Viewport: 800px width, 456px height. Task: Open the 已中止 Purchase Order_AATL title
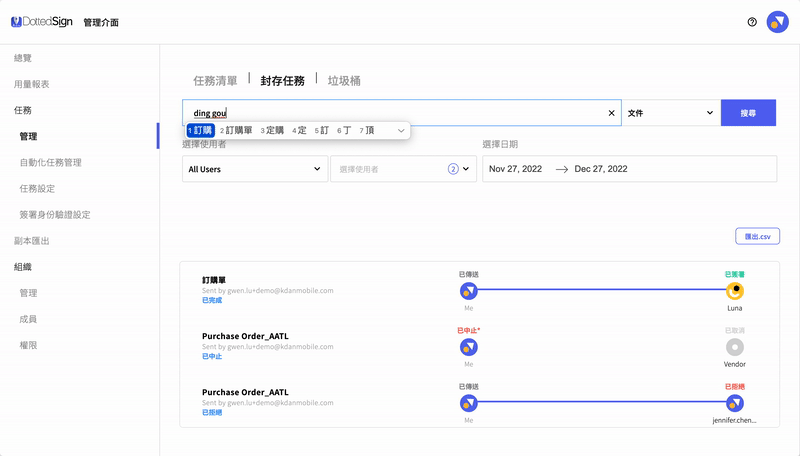click(x=245, y=336)
